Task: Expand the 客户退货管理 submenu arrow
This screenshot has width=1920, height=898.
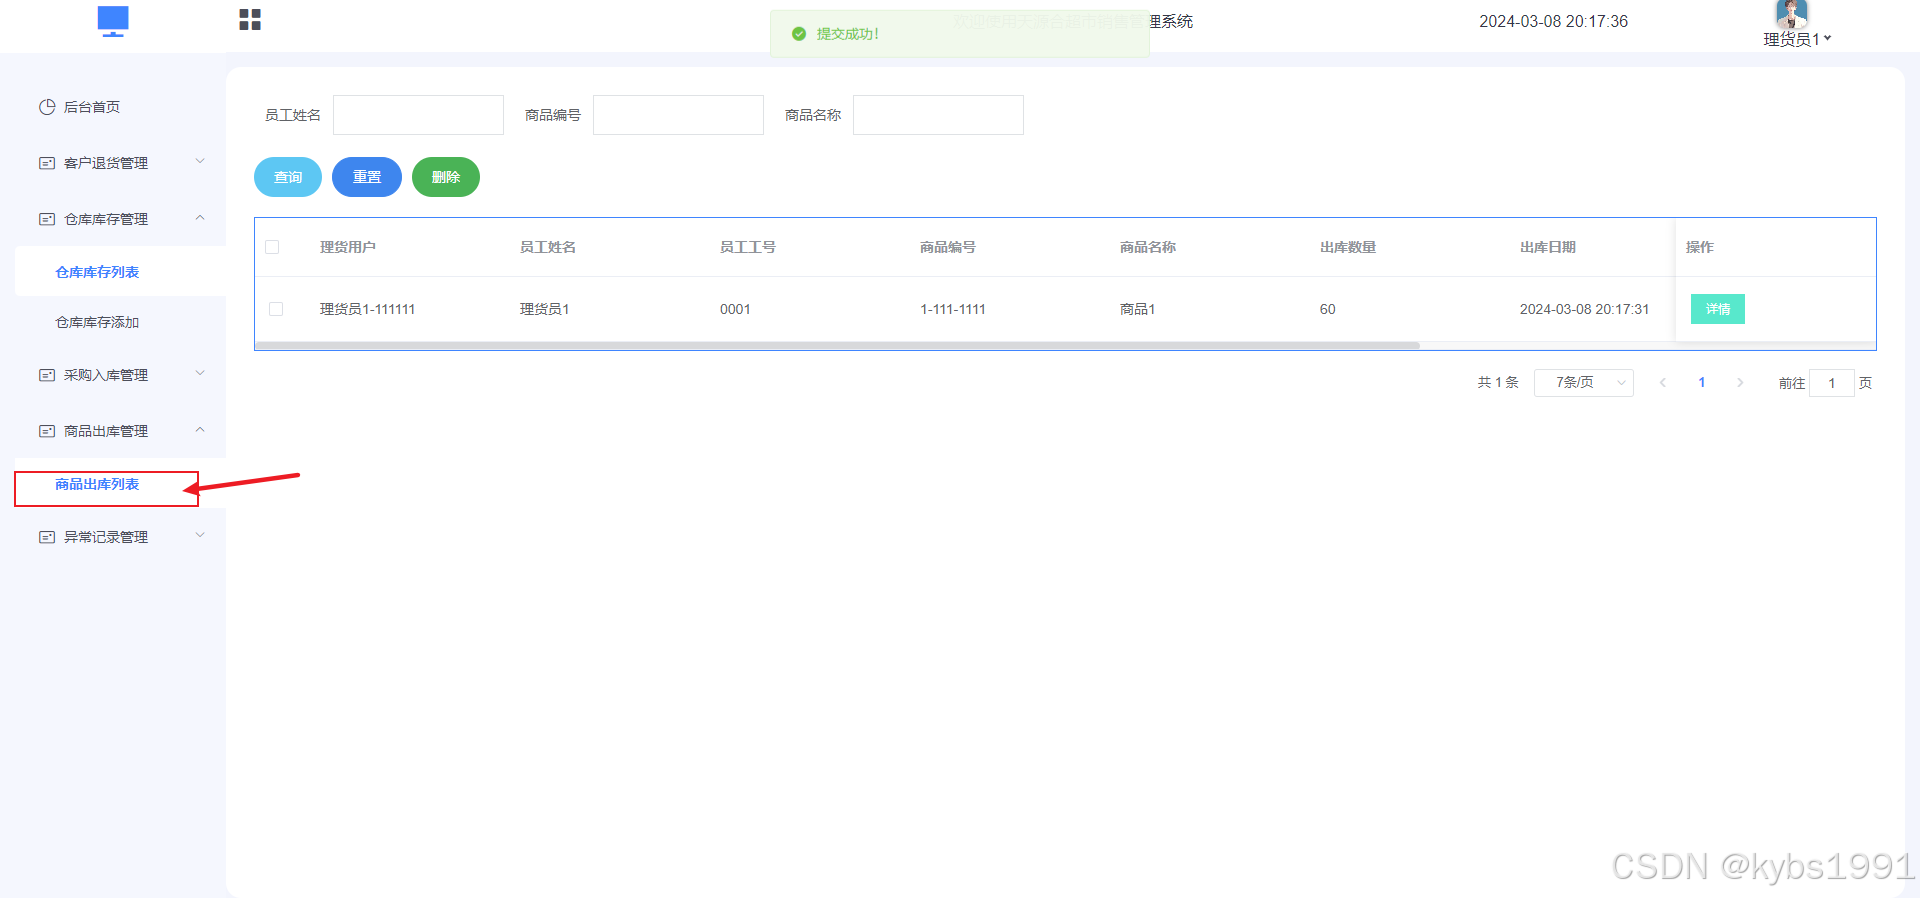Action: [x=200, y=161]
